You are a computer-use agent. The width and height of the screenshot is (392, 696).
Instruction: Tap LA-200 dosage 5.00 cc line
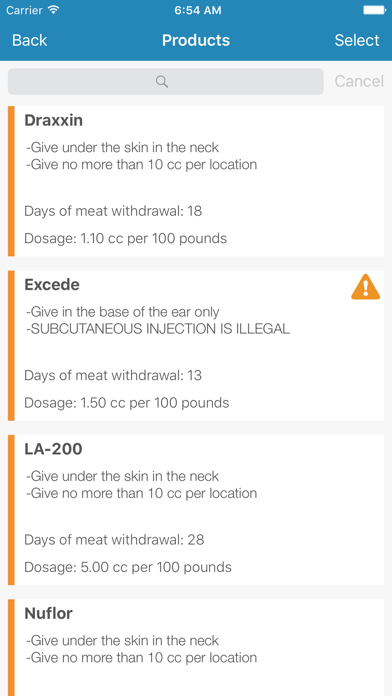(x=127, y=567)
